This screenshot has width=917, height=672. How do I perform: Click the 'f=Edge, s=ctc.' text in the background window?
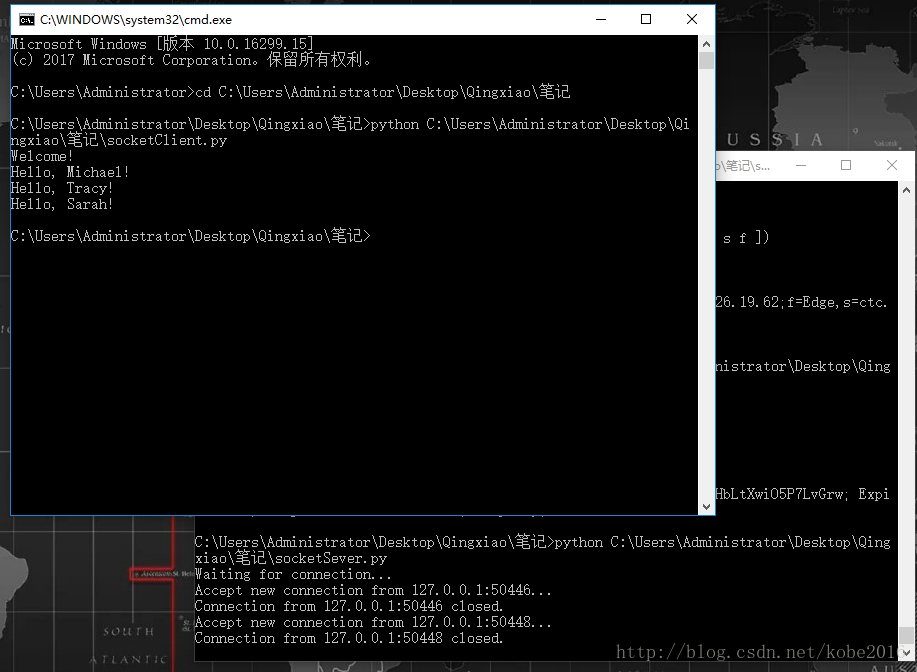coord(837,302)
